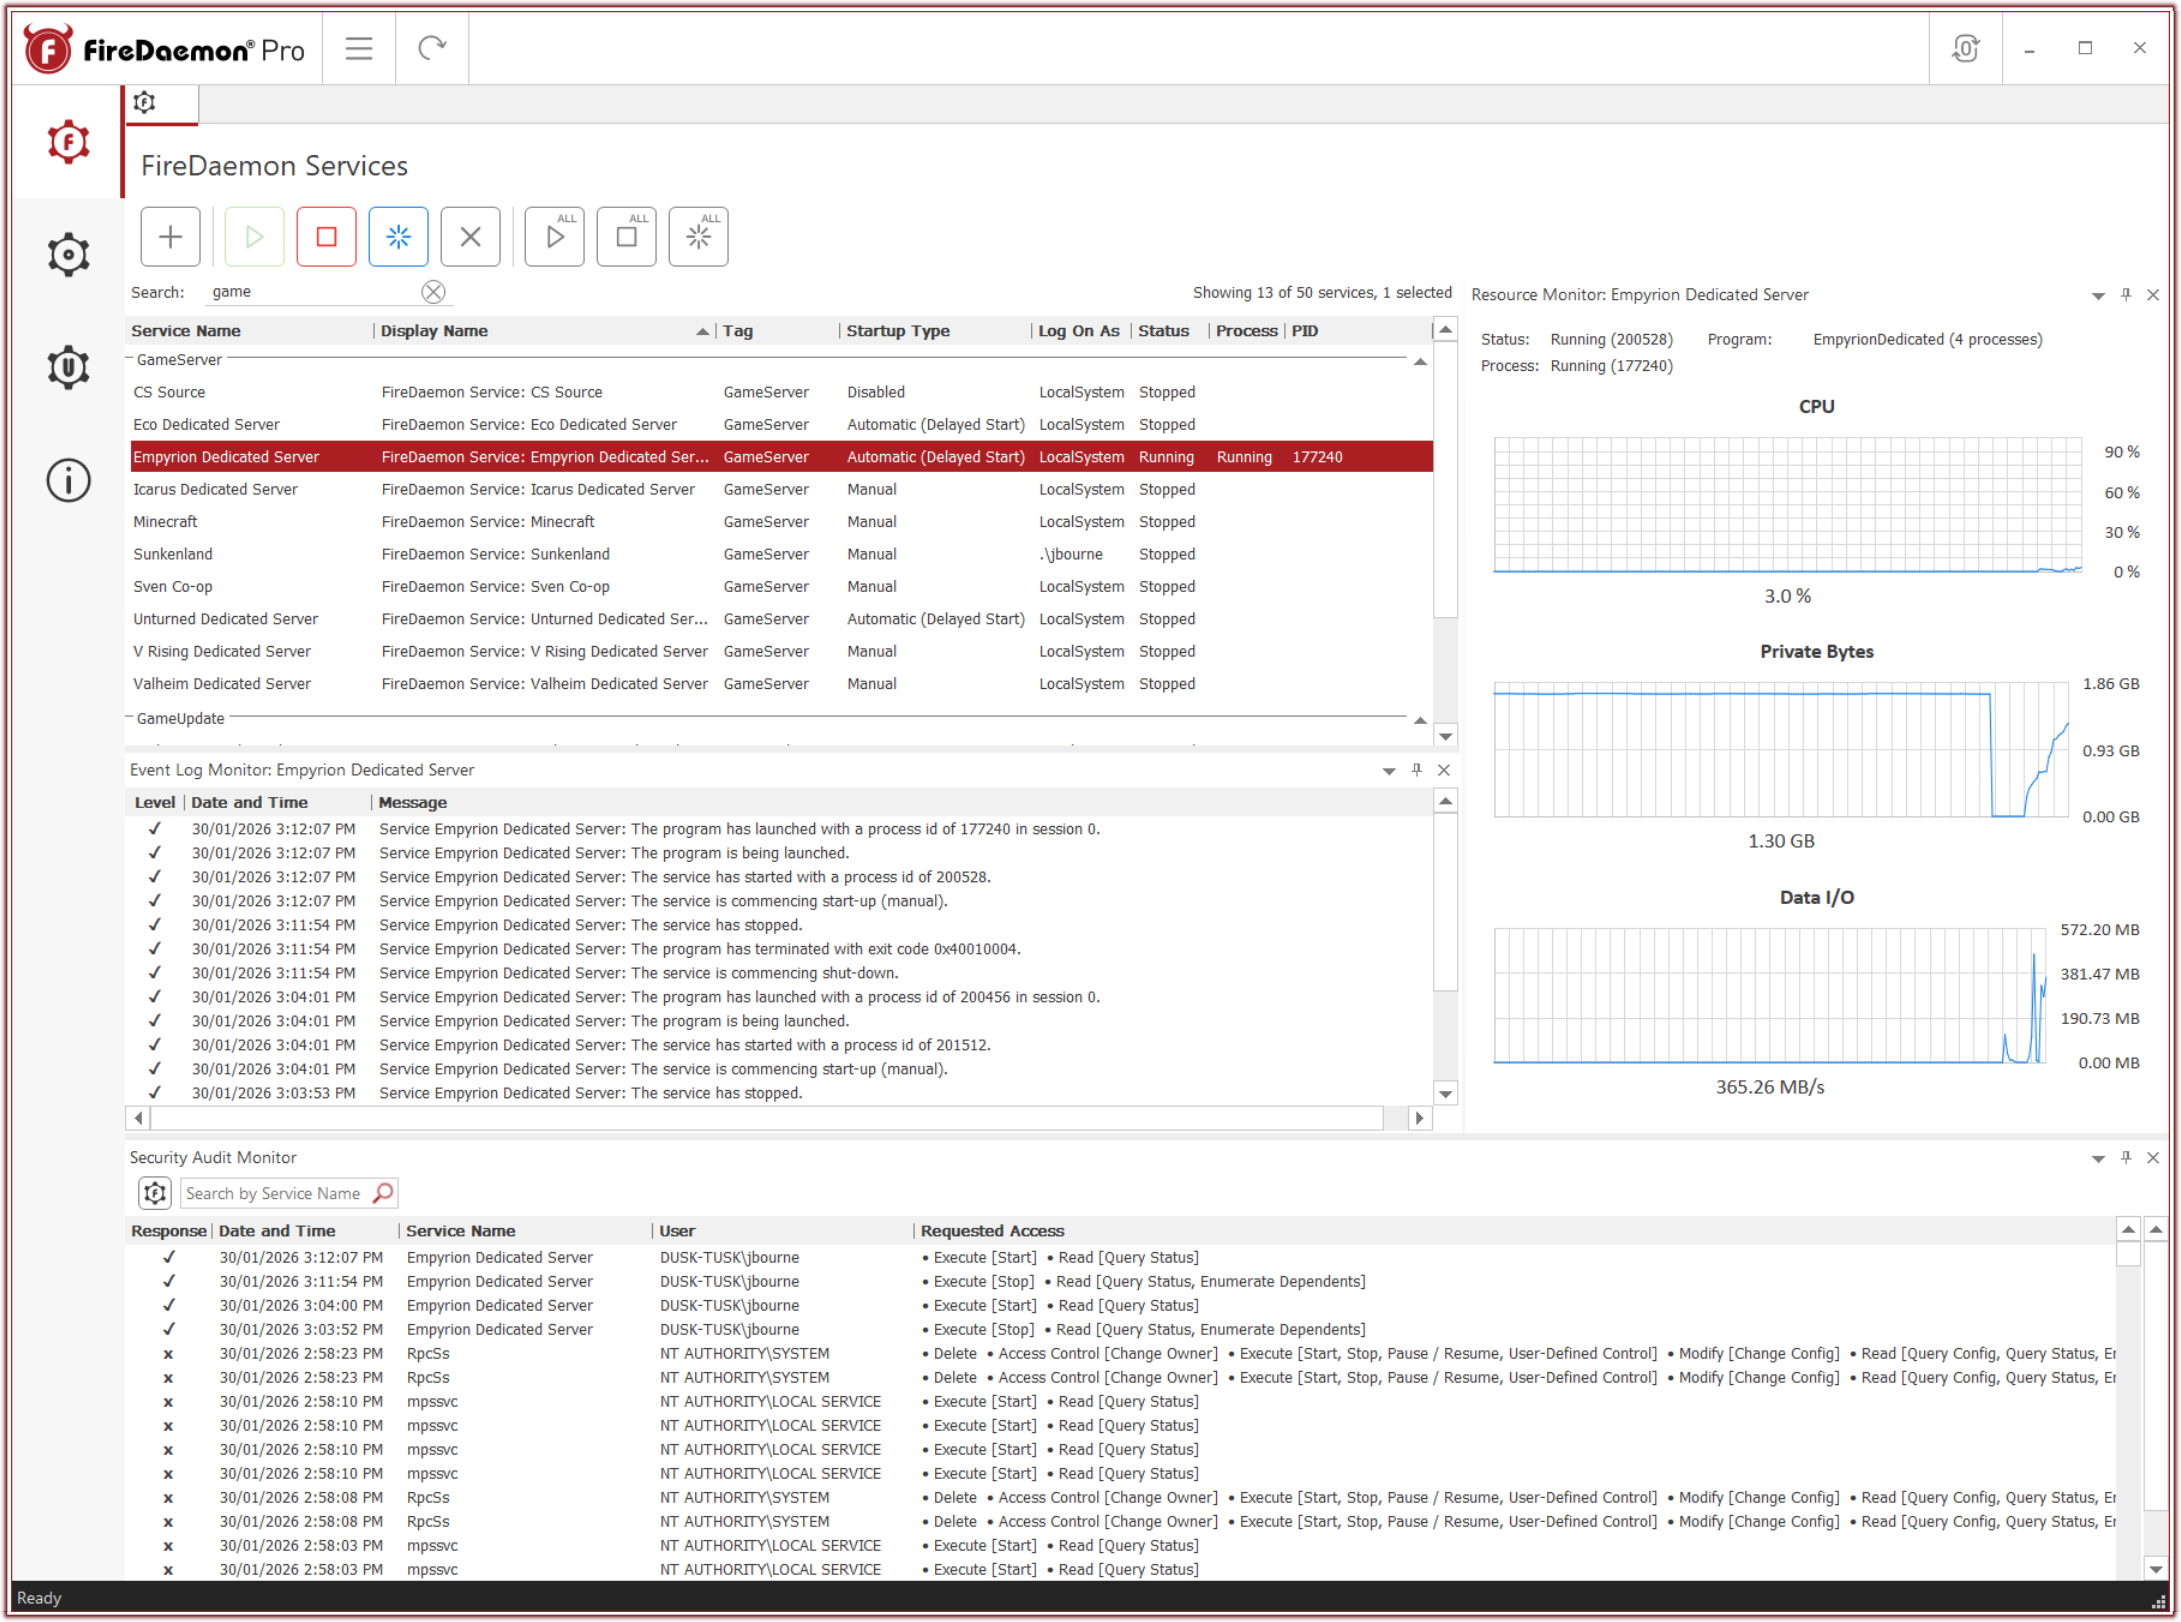Viewport: 2181px width, 1622px height.
Task: Kill the selected service with the X icon
Action: coord(470,236)
